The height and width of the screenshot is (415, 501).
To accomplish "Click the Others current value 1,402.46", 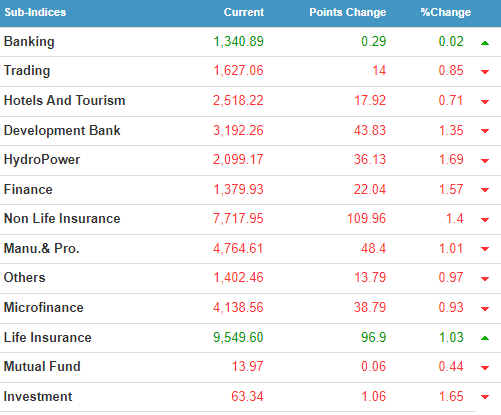I will (238, 277).
